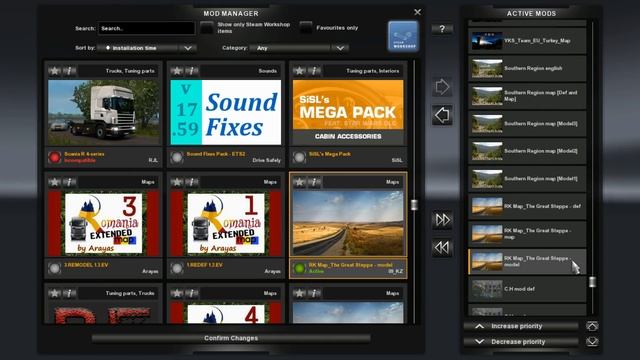Toggle Sound Fixes Pack activation indicator
640x360 pixels.
point(177,157)
